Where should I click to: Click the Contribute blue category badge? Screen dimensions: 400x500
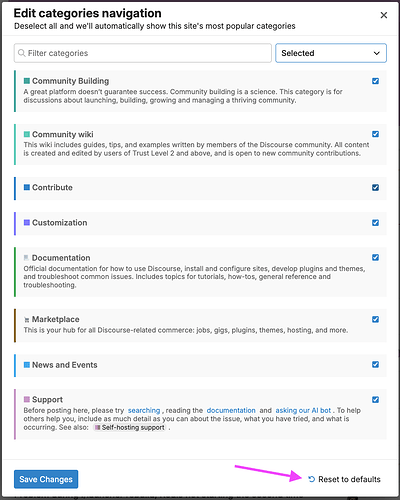(27, 187)
